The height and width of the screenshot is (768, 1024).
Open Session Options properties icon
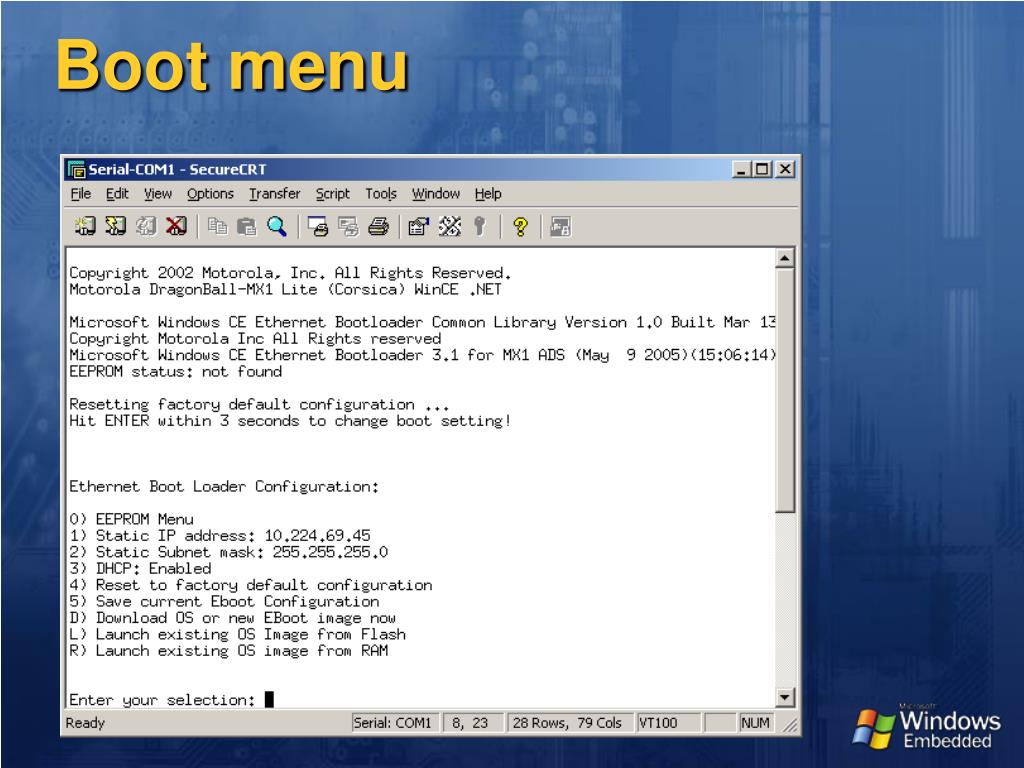[x=419, y=227]
